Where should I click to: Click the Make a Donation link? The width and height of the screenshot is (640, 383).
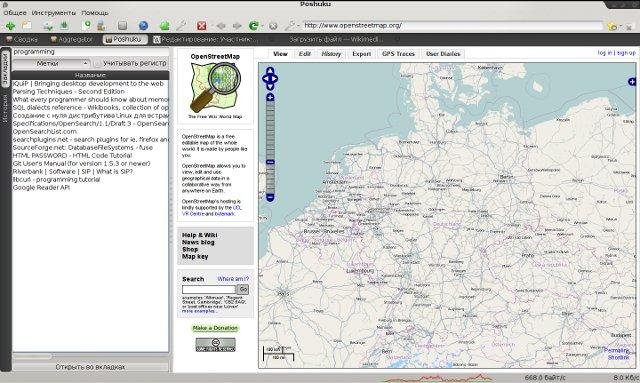pyautogui.click(x=215, y=328)
